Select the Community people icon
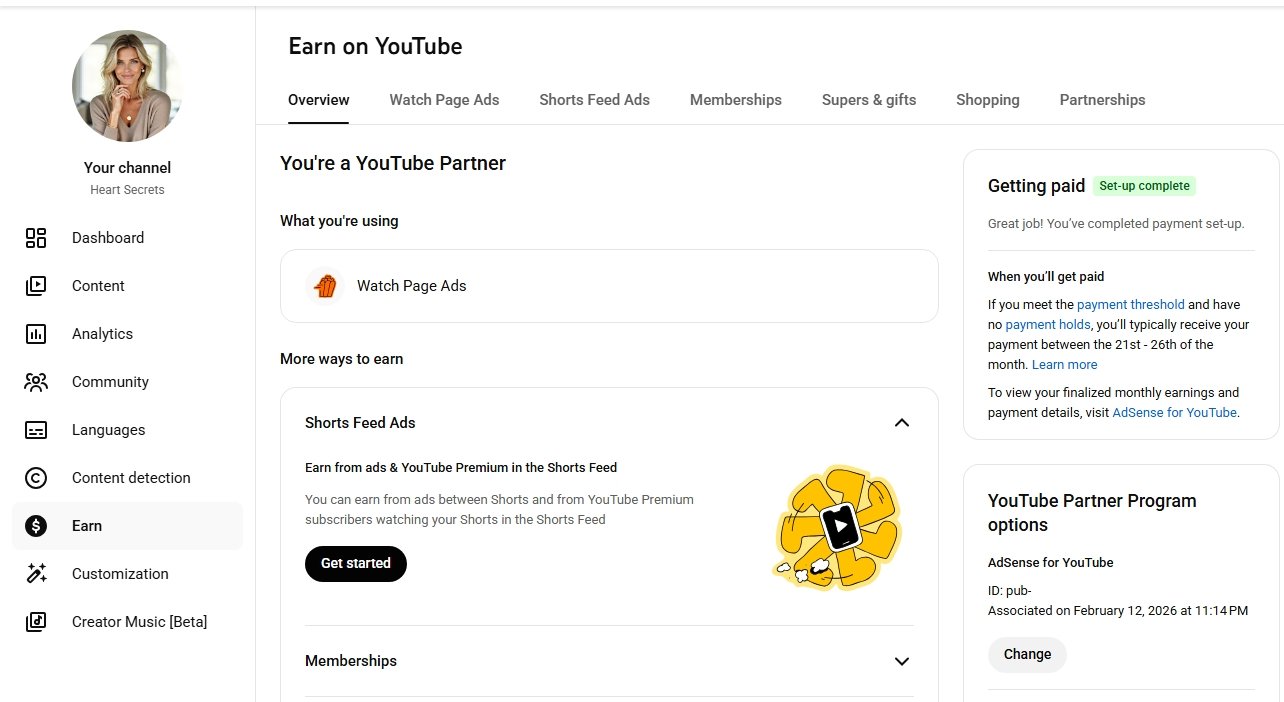The width and height of the screenshot is (1284, 702). [36, 382]
